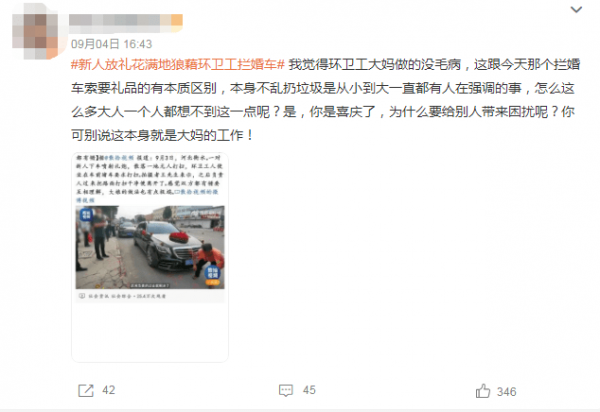Viewport: 600px width, 412px height.
Task: Expand the post options chevron menu
Action: (x=576, y=10)
